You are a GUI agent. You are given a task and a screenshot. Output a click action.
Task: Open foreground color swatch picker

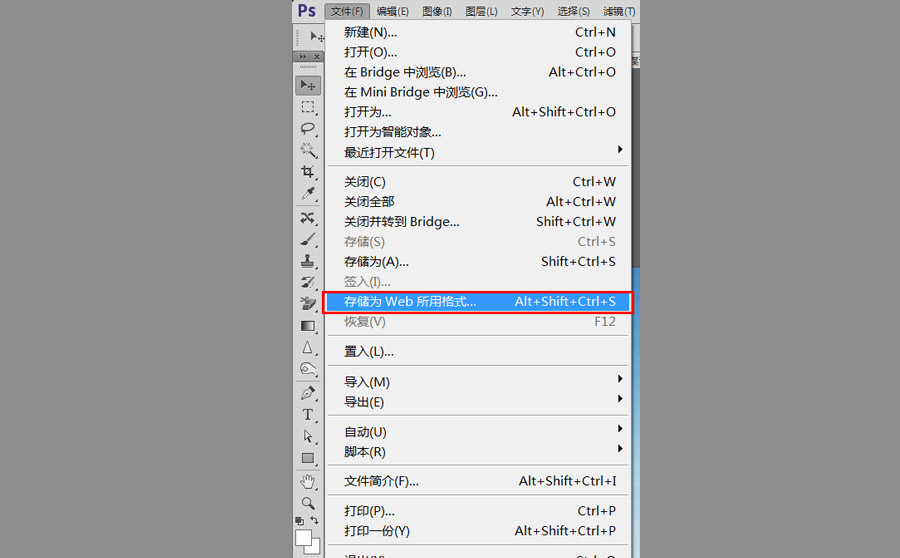[x=303, y=538]
